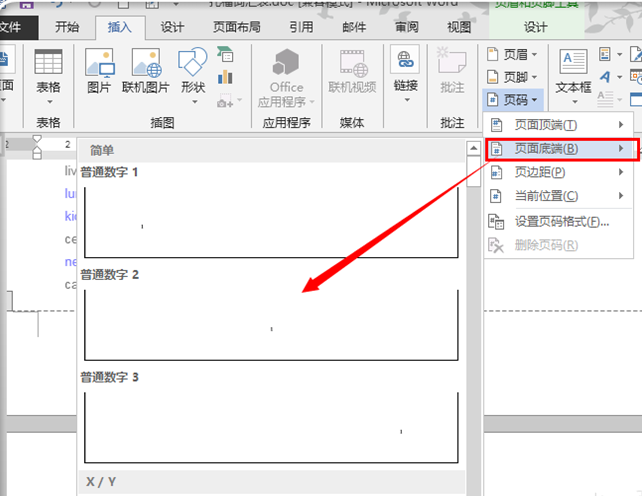Click the SmartArt icon above the chart icon
This screenshot has height=496, width=642.
pos(225,55)
